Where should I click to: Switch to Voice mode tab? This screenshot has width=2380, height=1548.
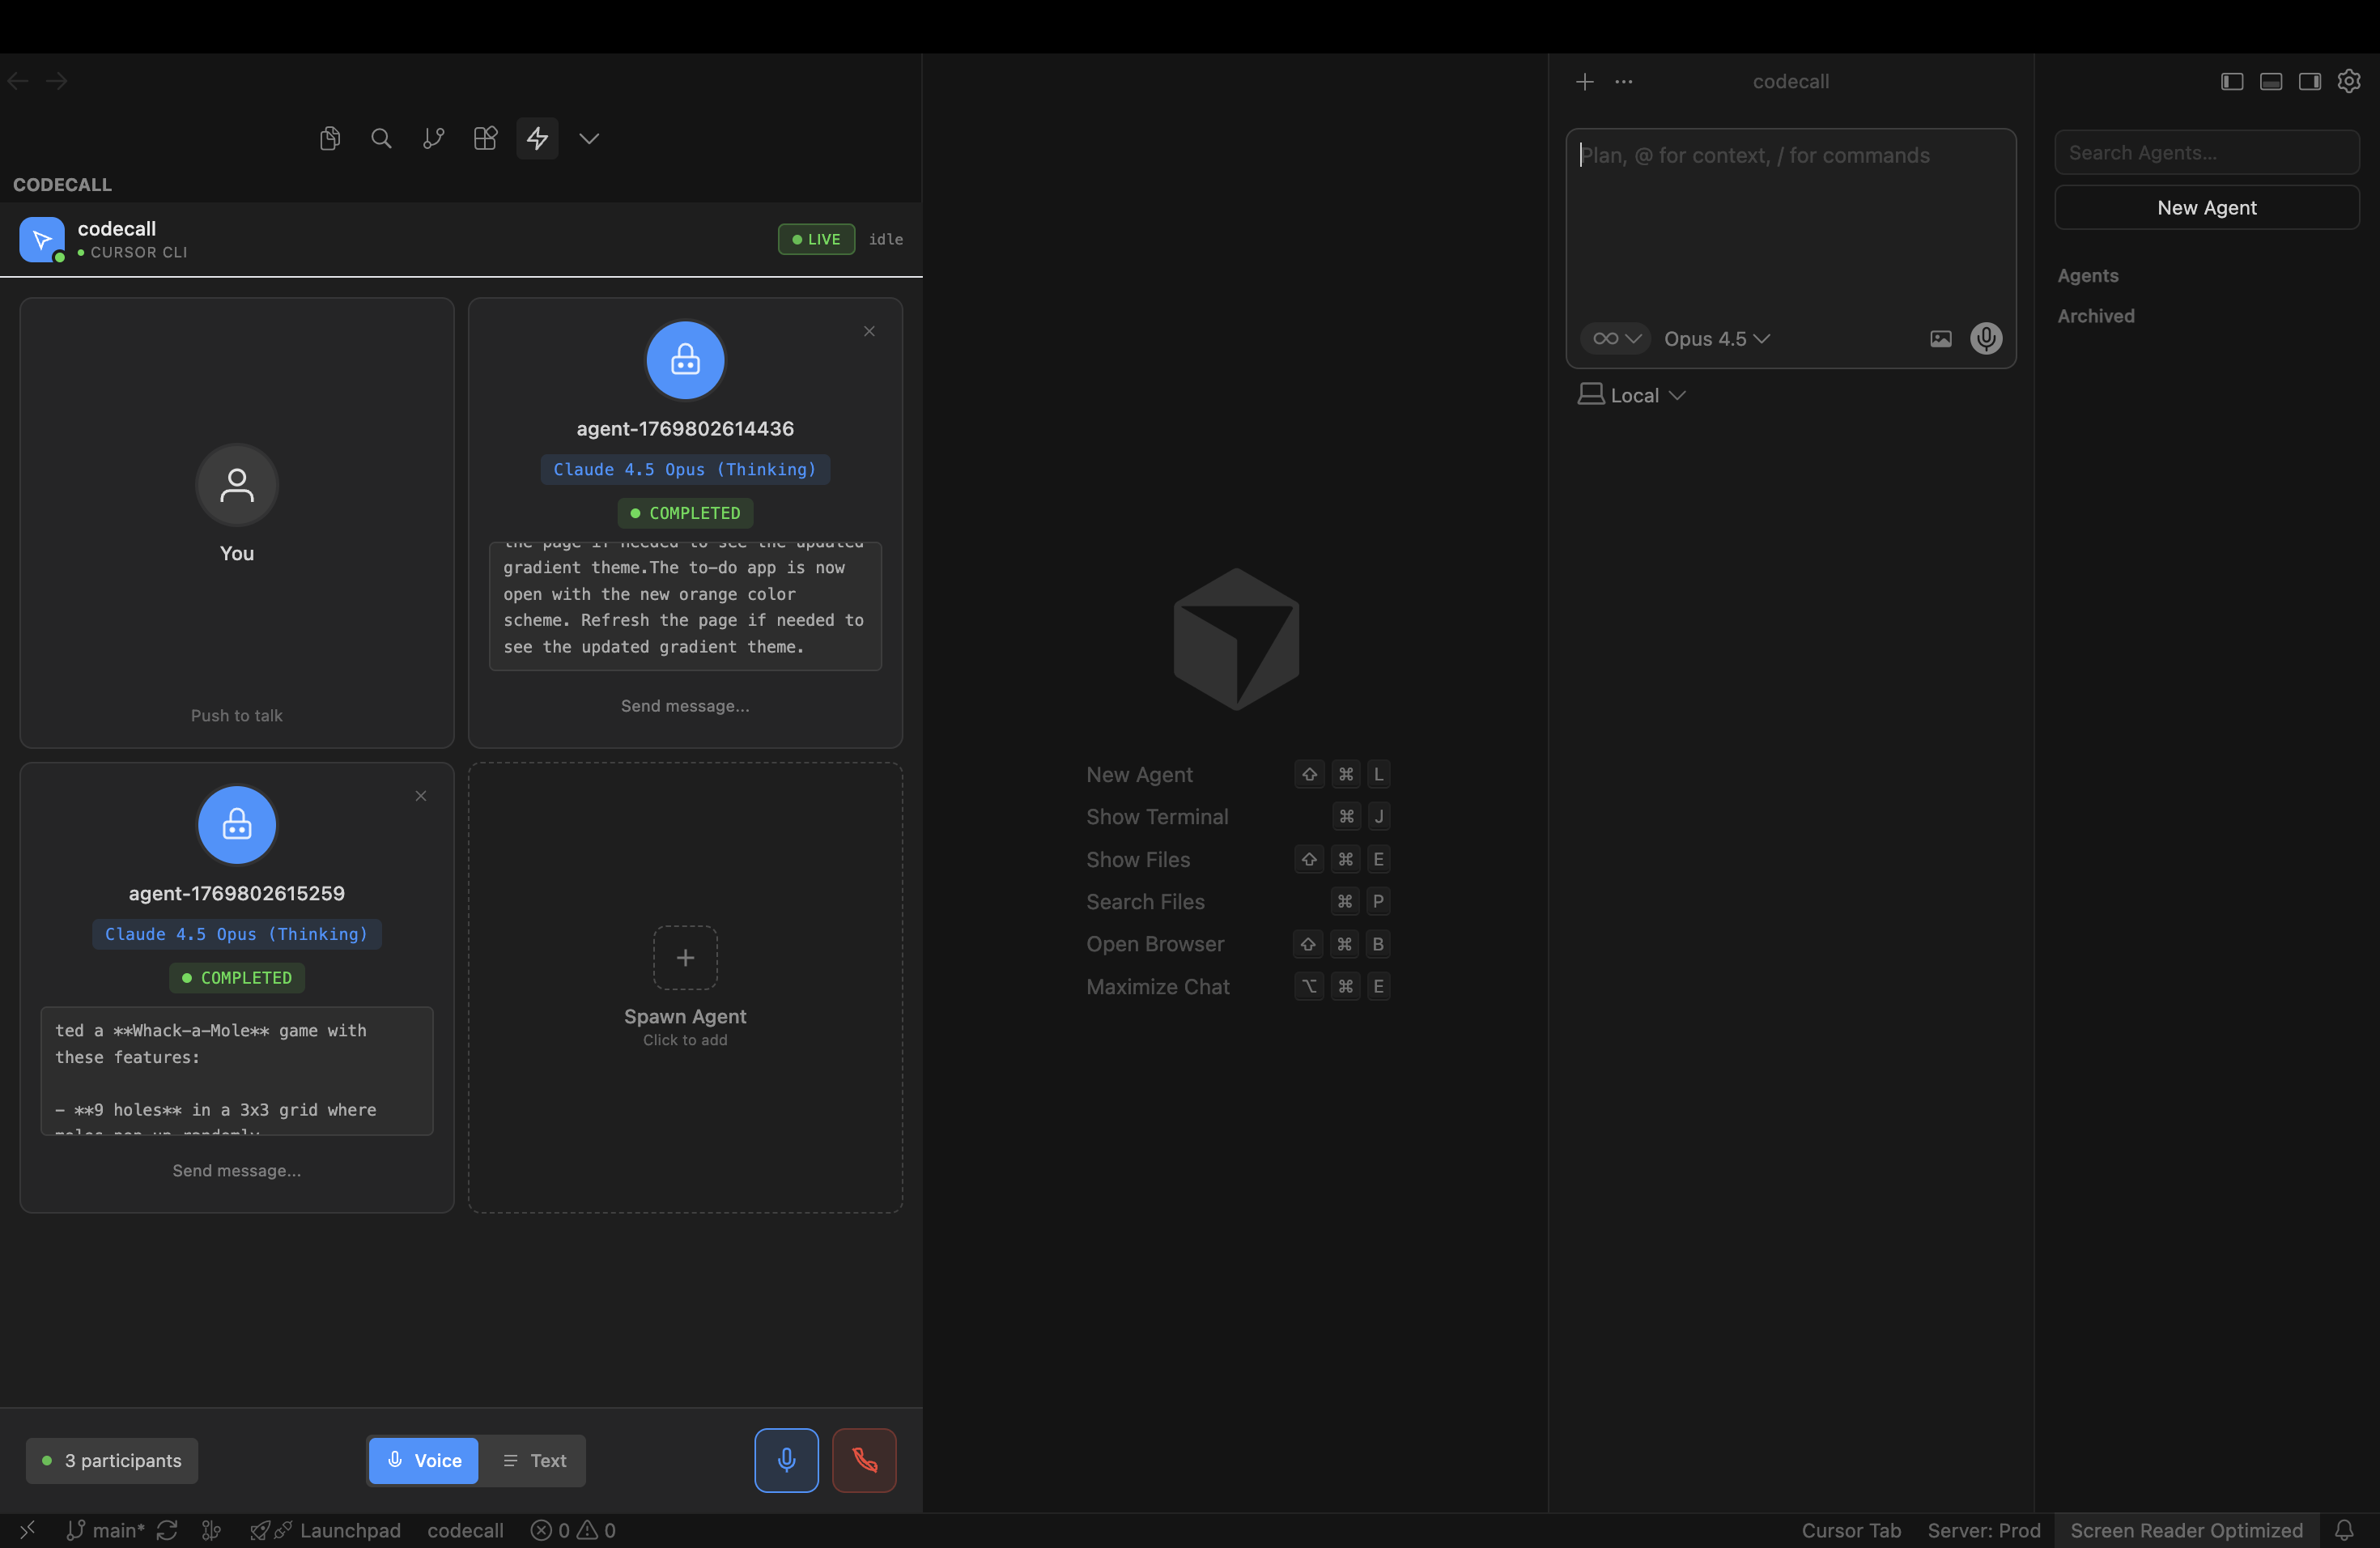(x=424, y=1460)
